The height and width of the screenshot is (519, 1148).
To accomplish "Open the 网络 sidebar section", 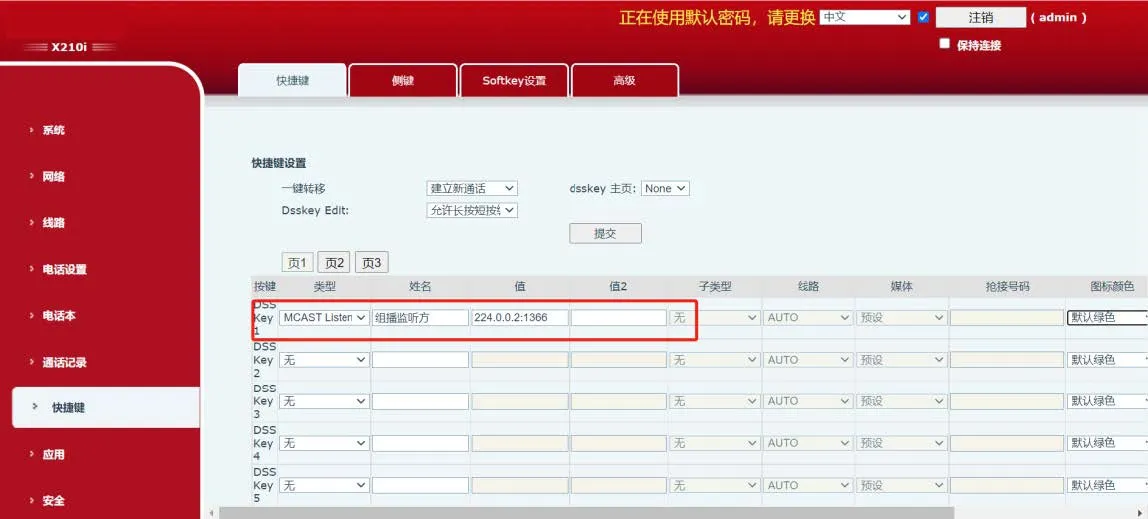I will click(53, 176).
